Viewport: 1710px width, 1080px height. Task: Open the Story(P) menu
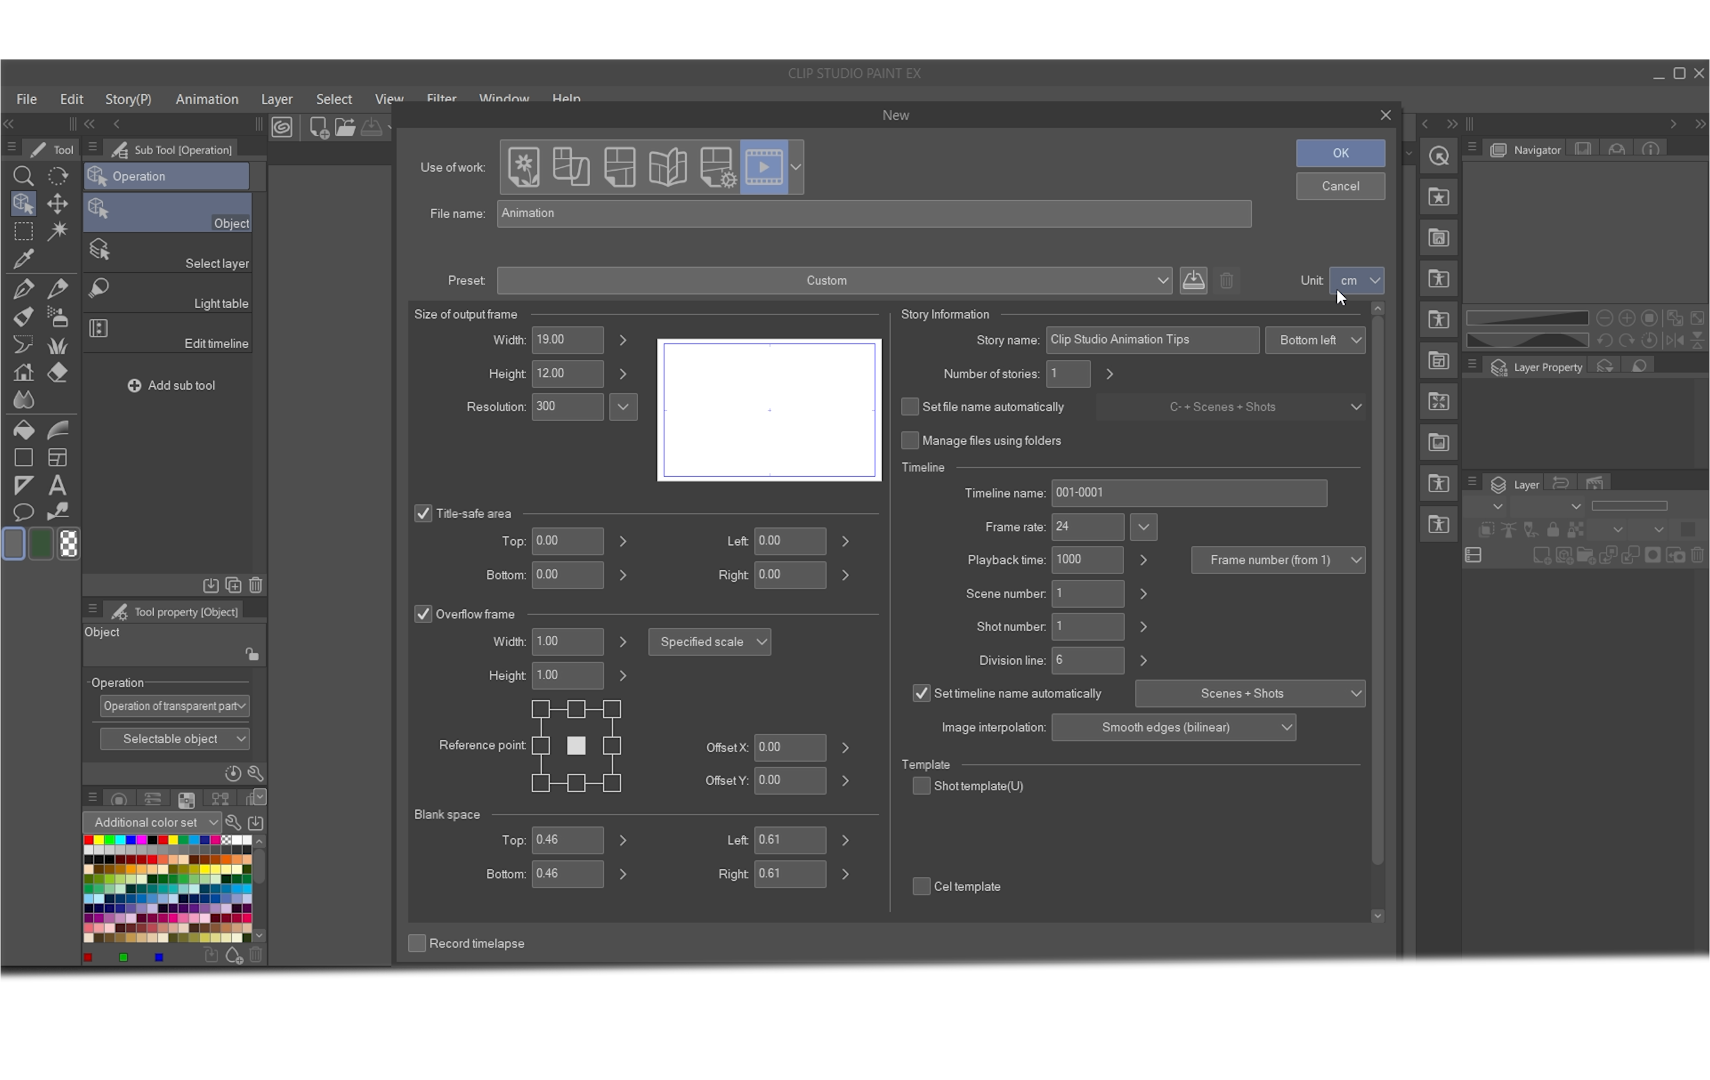(128, 100)
